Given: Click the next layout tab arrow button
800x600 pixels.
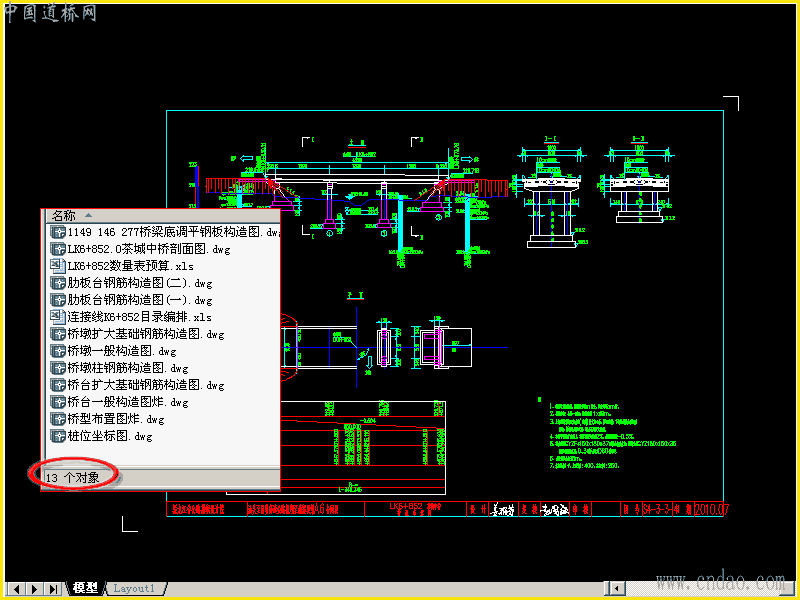Looking at the screenshot, I should (x=35, y=589).
